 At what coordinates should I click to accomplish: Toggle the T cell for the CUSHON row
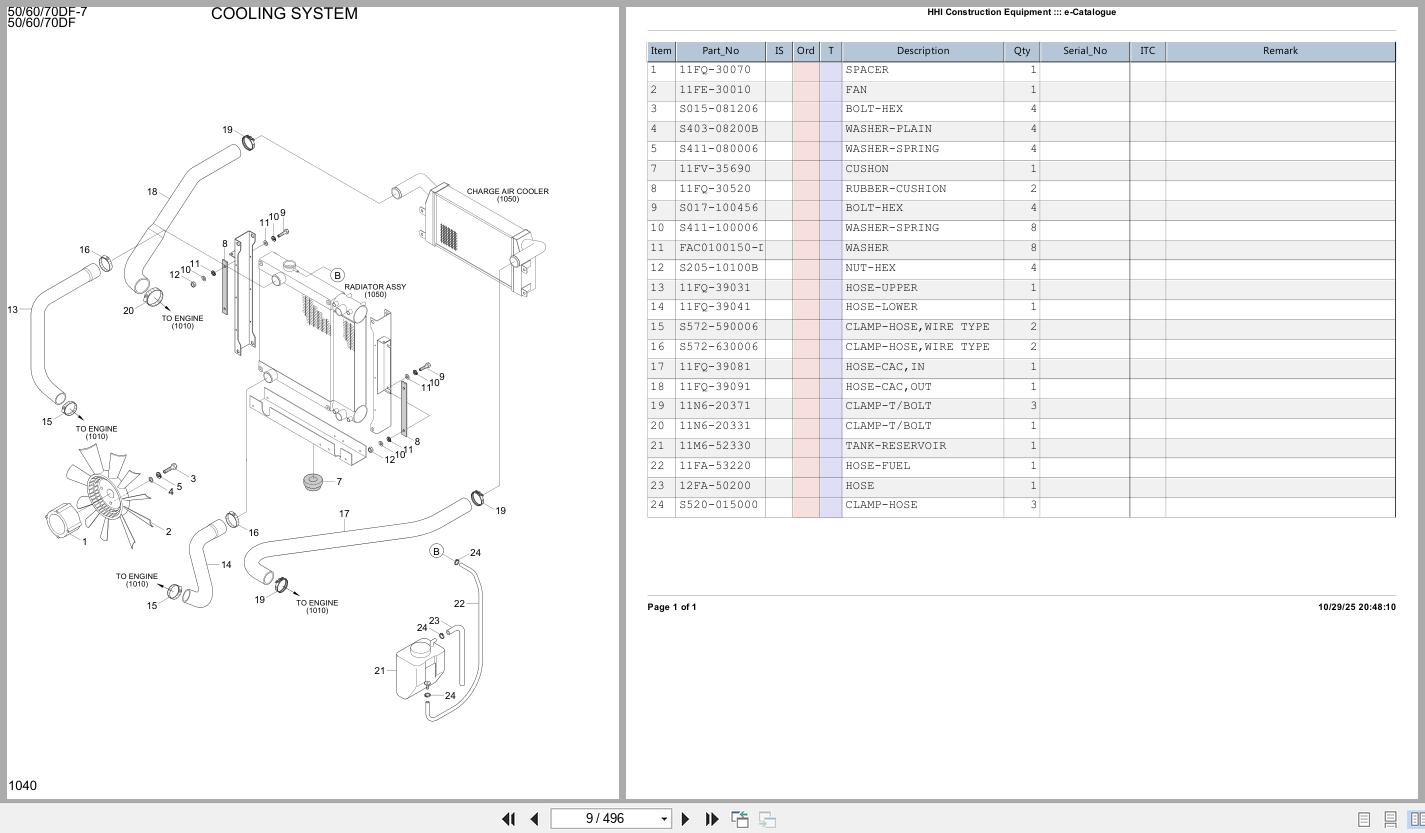click(830, 169)
